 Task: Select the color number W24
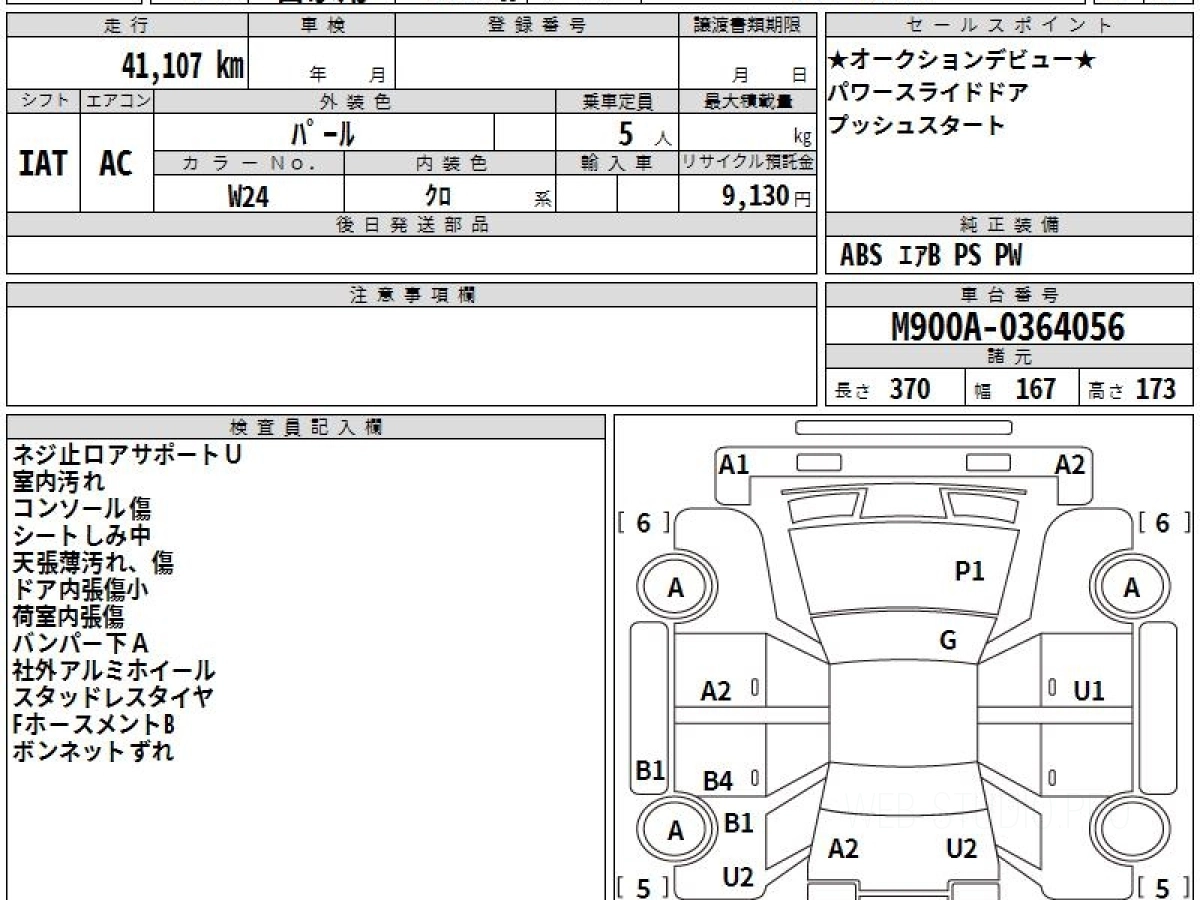tap(248, 195)
